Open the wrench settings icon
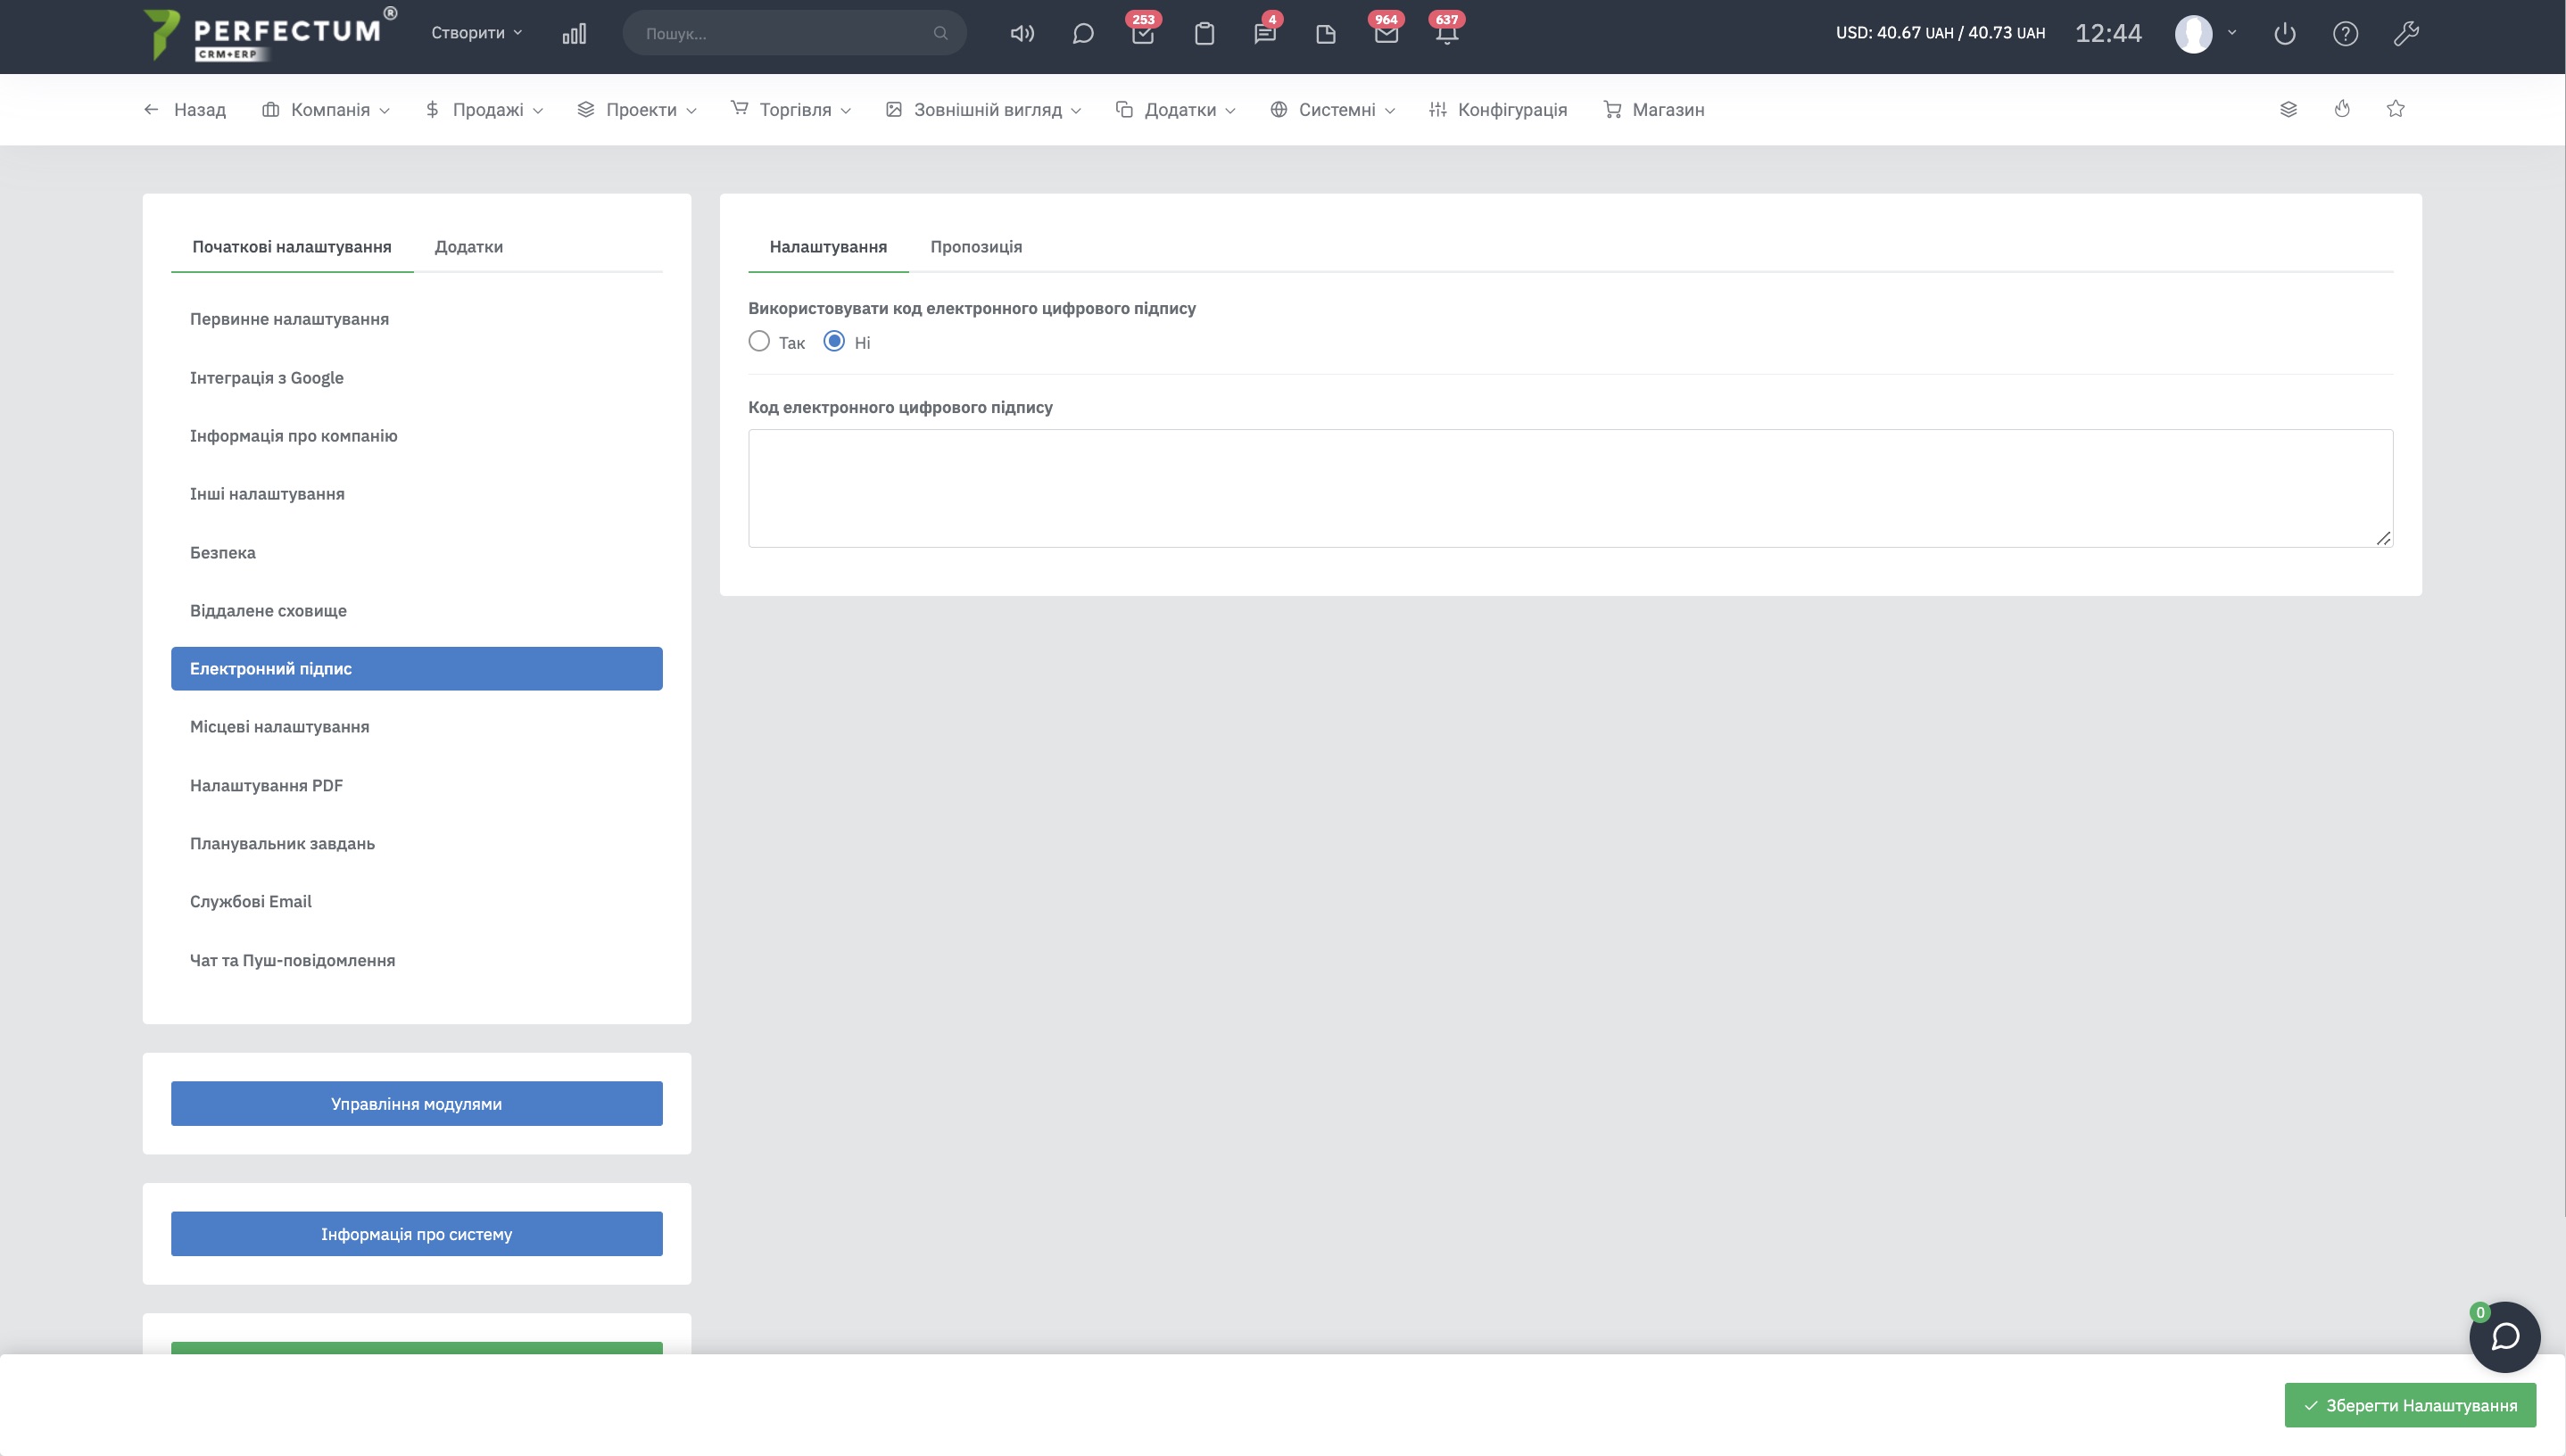 pyautogui.click(x=2405, y=34)
